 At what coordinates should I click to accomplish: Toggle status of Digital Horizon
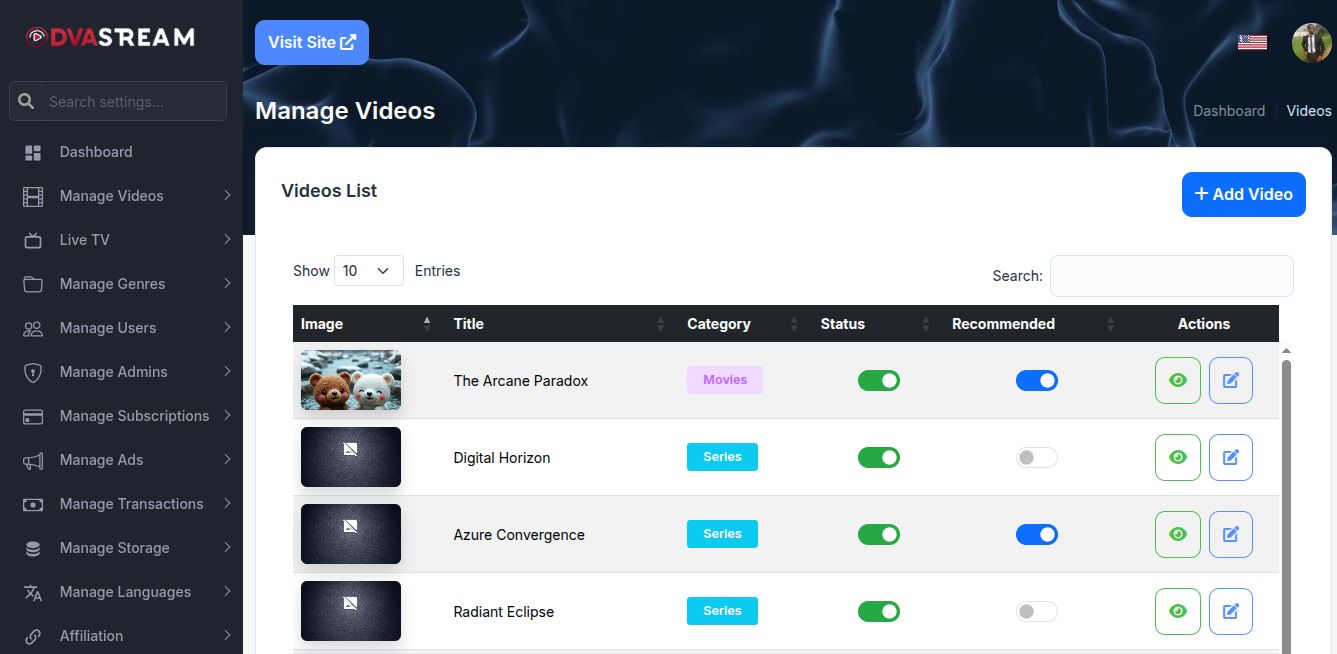tap(879, 457)
